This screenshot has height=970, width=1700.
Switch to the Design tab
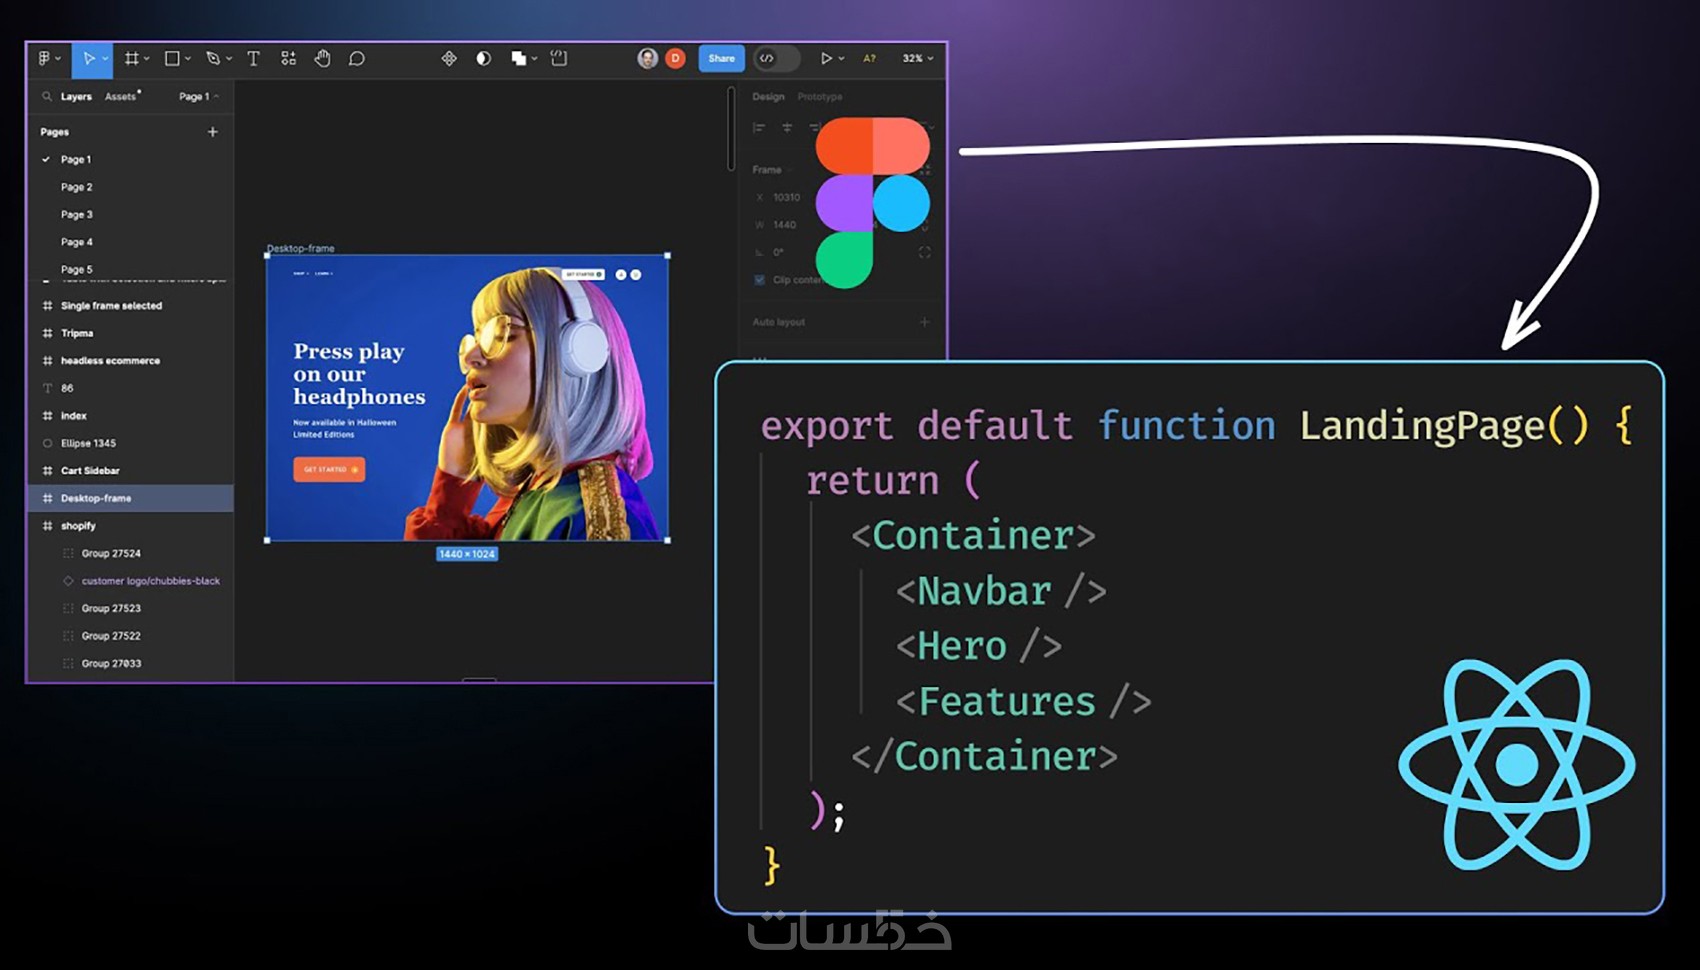point(768,97)
